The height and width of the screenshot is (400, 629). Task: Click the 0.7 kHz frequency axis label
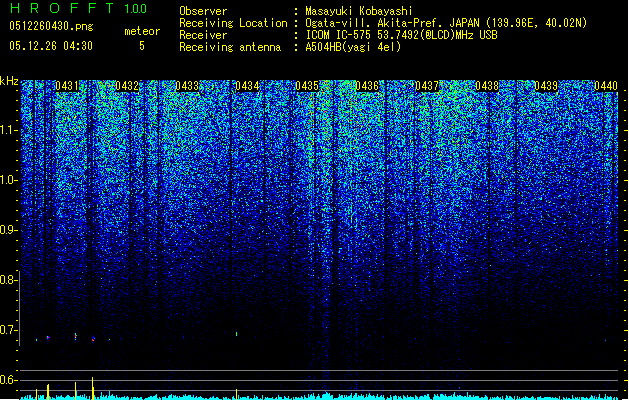tap(8, 330)
